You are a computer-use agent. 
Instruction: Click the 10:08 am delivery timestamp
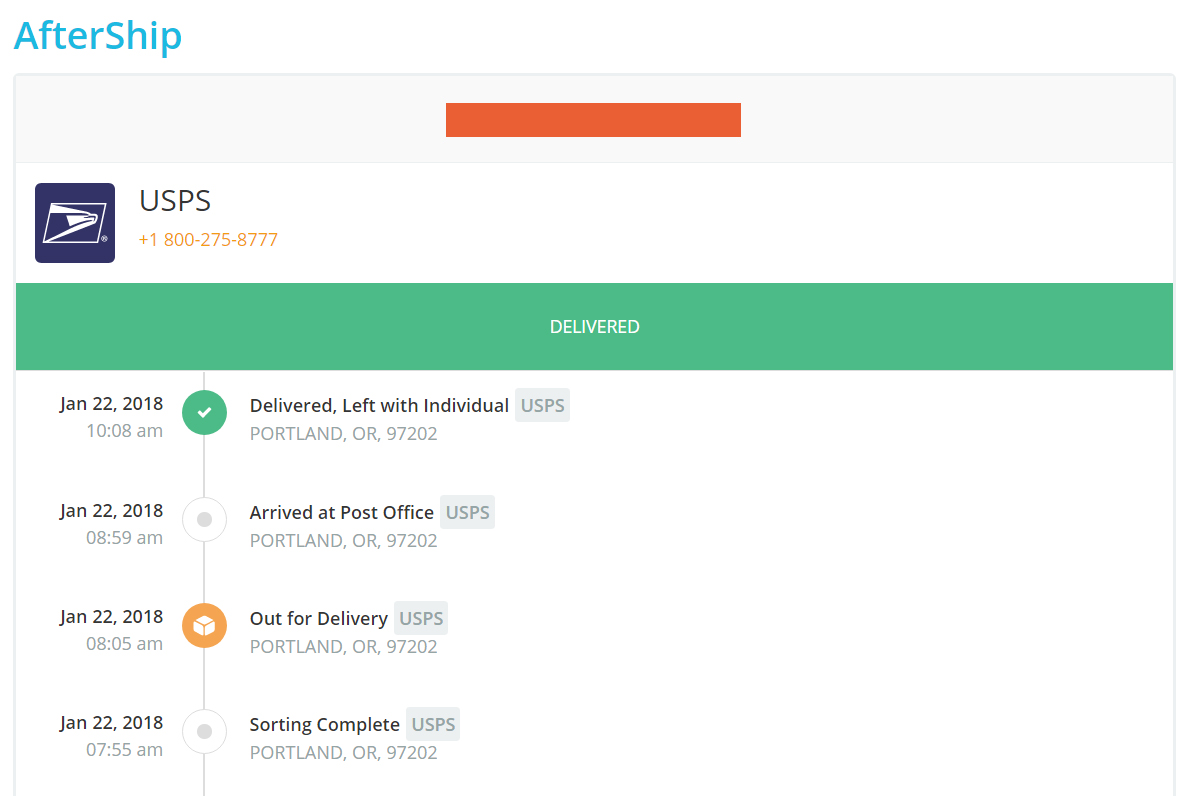tap(124, 431)
